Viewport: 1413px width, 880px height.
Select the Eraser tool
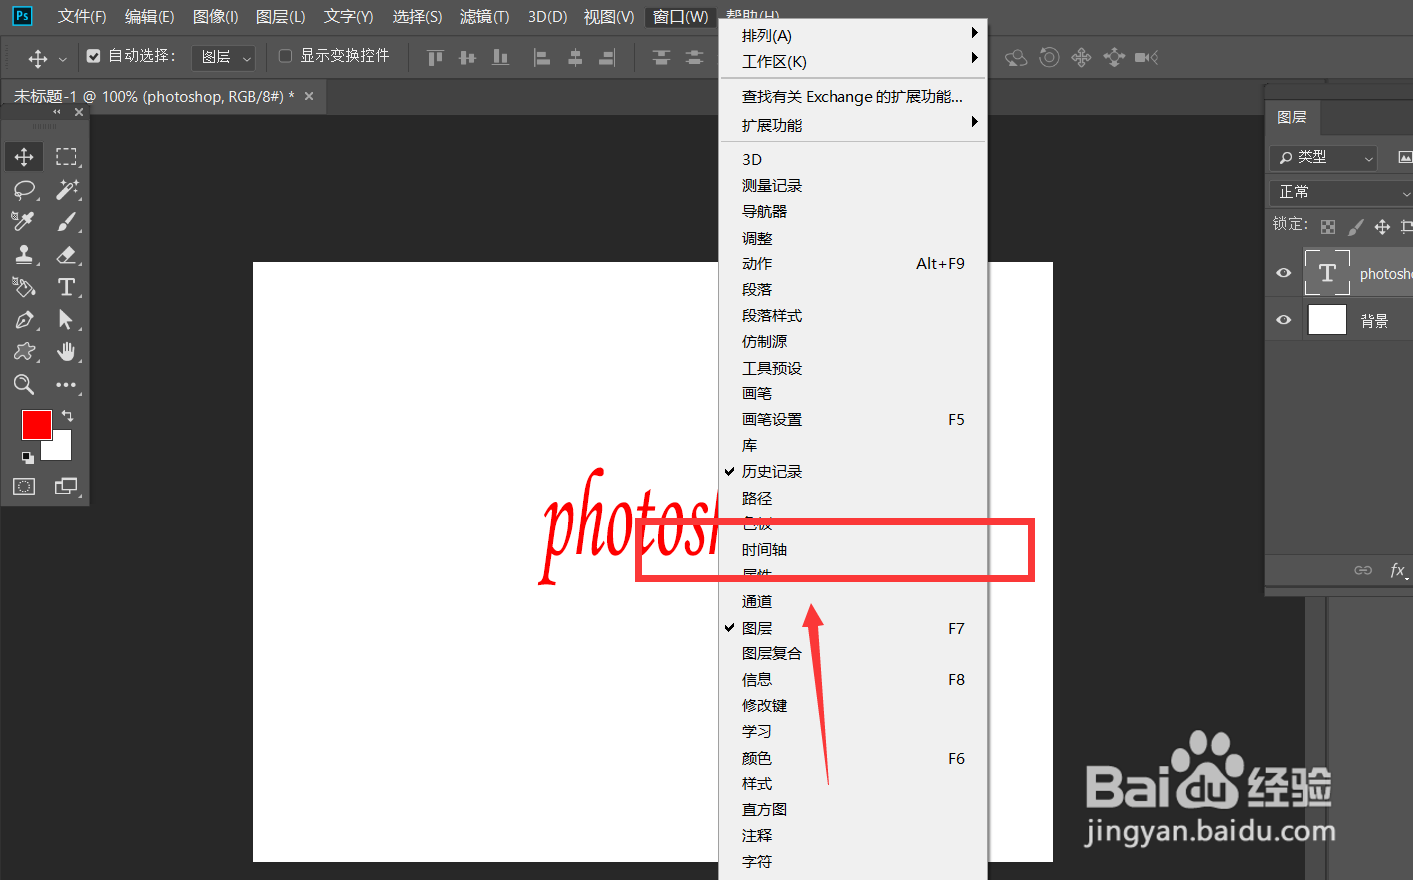[66, 254]
